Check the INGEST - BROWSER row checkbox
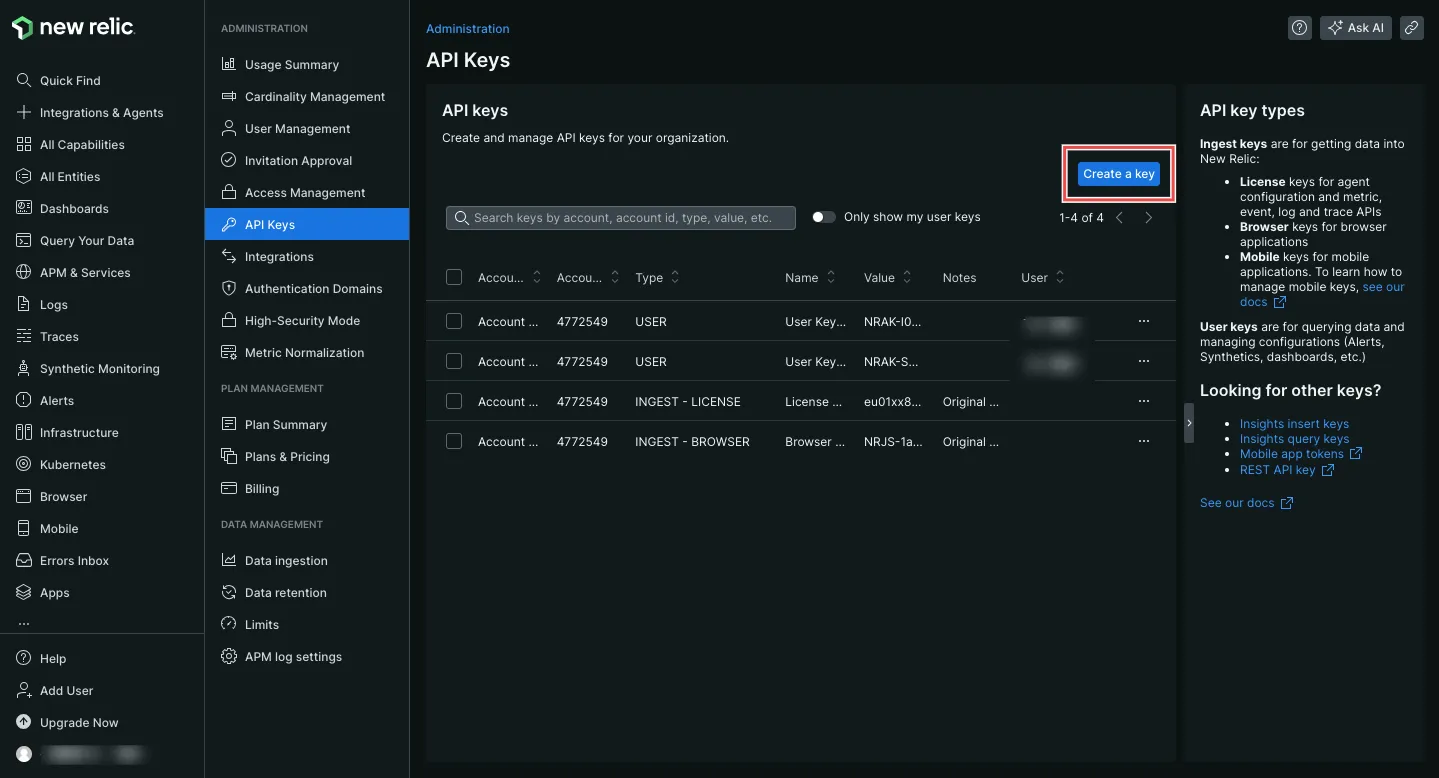The width and height of the screenshot is (1439, 778). [454, 441]
